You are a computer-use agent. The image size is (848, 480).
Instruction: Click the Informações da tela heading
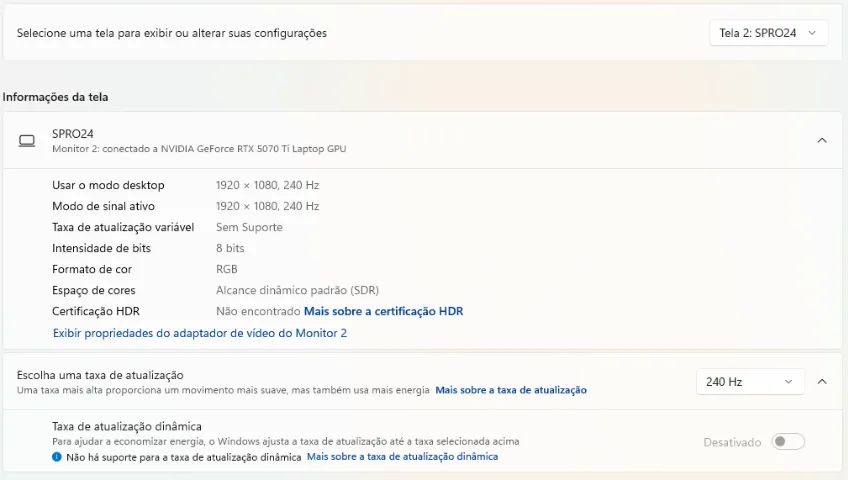pyautogui.click(x=55, y=97)
